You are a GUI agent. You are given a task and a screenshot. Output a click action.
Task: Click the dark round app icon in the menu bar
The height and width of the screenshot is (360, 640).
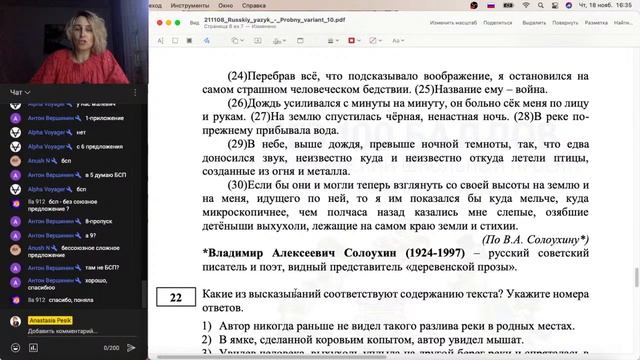tap(474, 6)
